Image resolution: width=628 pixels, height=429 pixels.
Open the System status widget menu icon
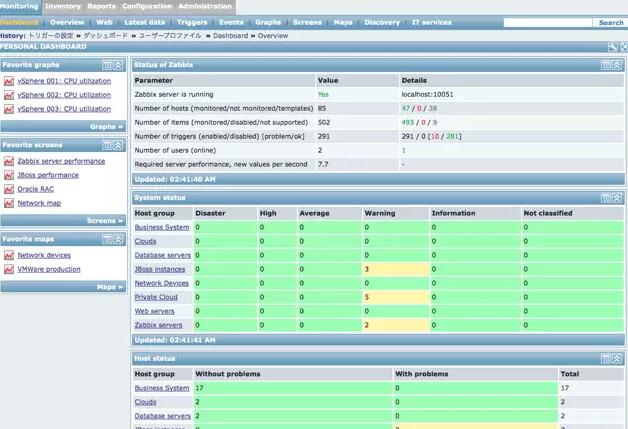point(606,197)
